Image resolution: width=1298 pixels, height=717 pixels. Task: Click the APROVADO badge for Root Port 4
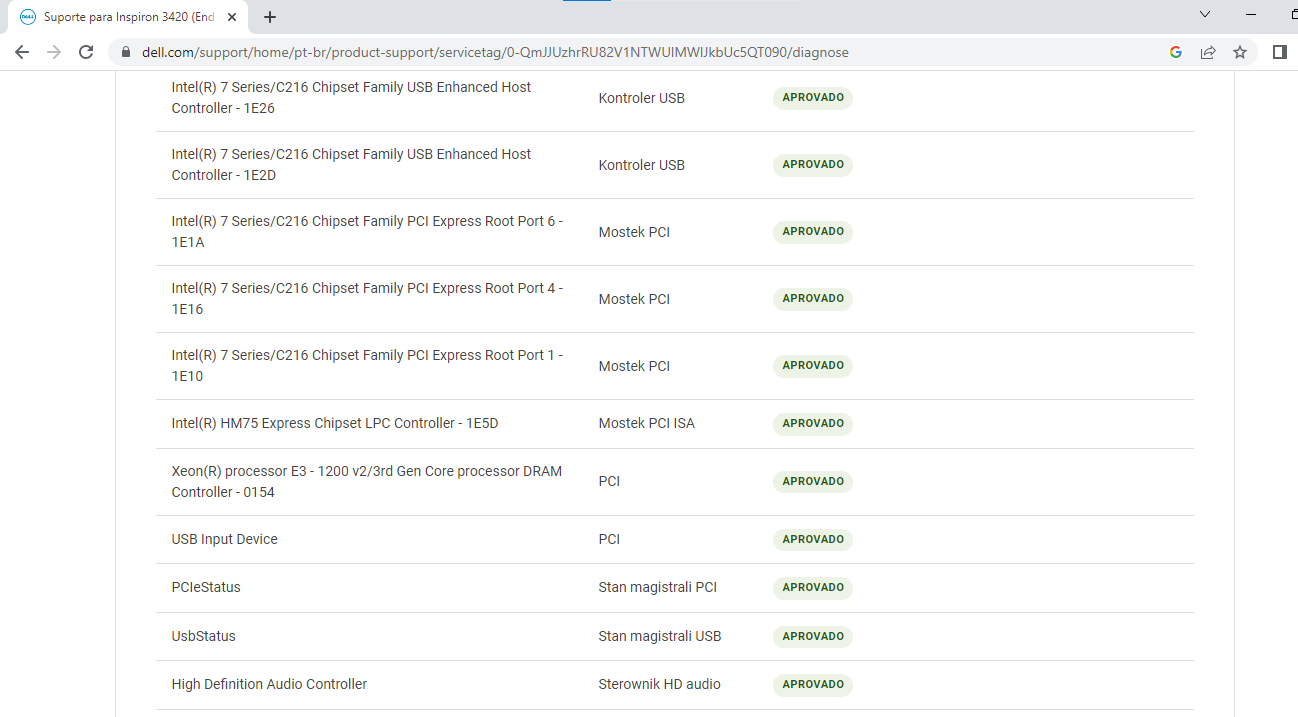813,299
